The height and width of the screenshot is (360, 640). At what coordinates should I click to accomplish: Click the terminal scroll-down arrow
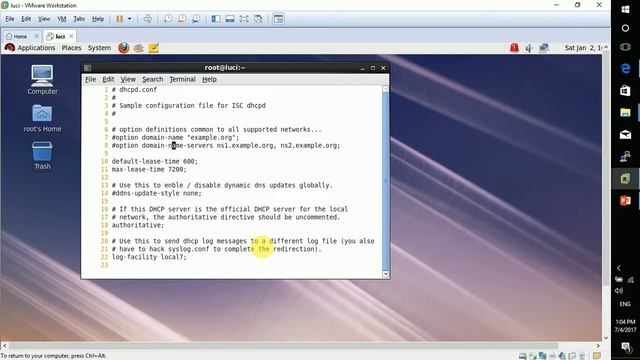(386, 274)
